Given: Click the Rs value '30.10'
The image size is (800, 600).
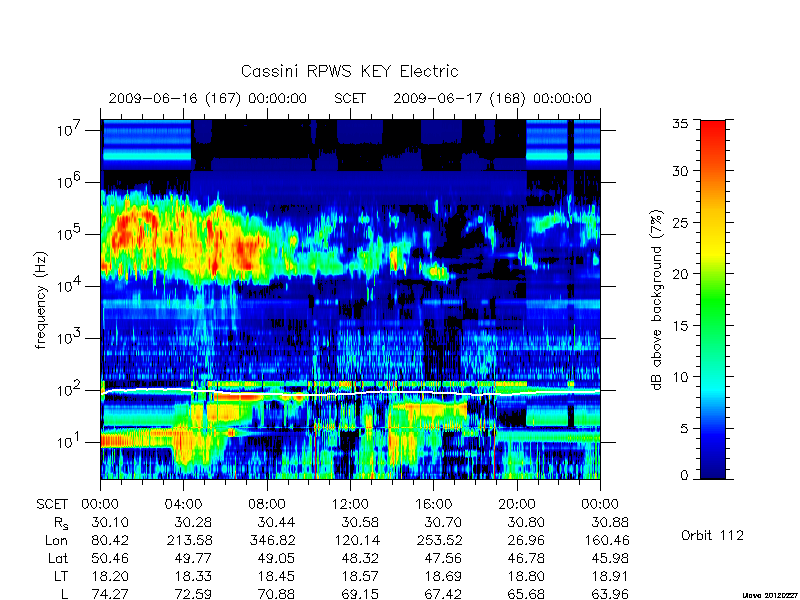Looking at the screenshot, I should (x=110, y=522).
